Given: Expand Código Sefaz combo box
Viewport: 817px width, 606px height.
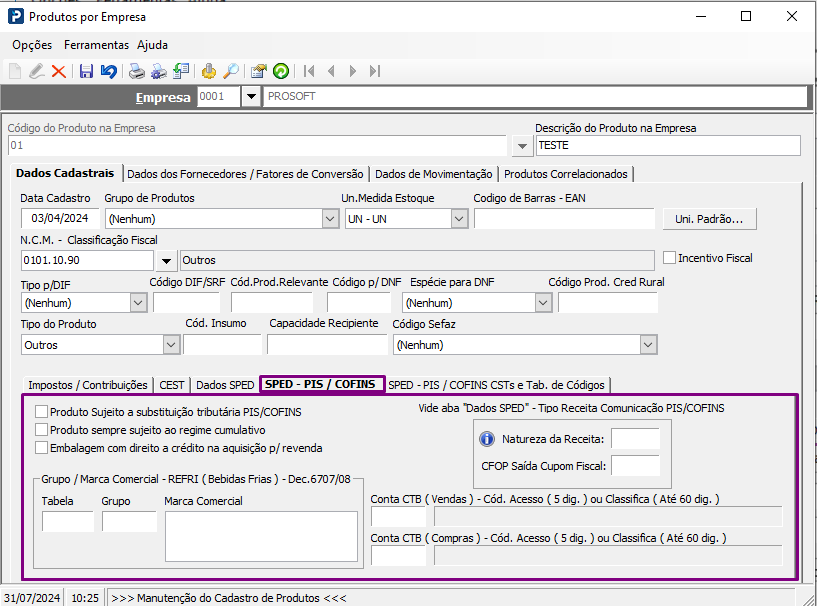Looking at the screenshot, I should pyautogui.click(x=648, y=344).
